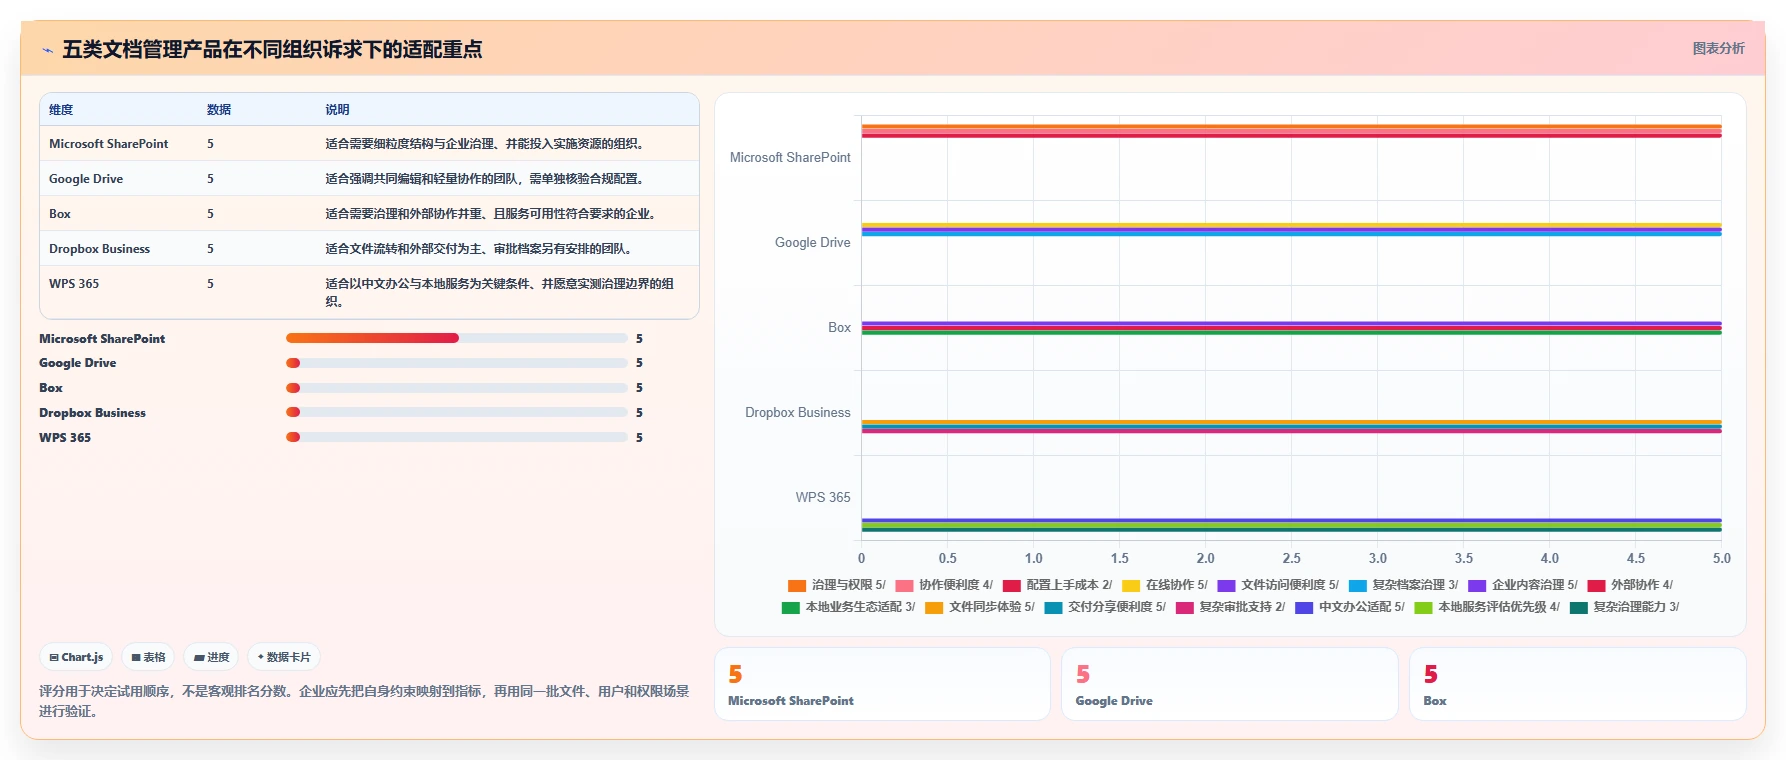Screen dimensions: 1786x760
Task: Toggle the 在线协作 5/ legend item
Action: pyautogui.click(x=1165, y=585)
